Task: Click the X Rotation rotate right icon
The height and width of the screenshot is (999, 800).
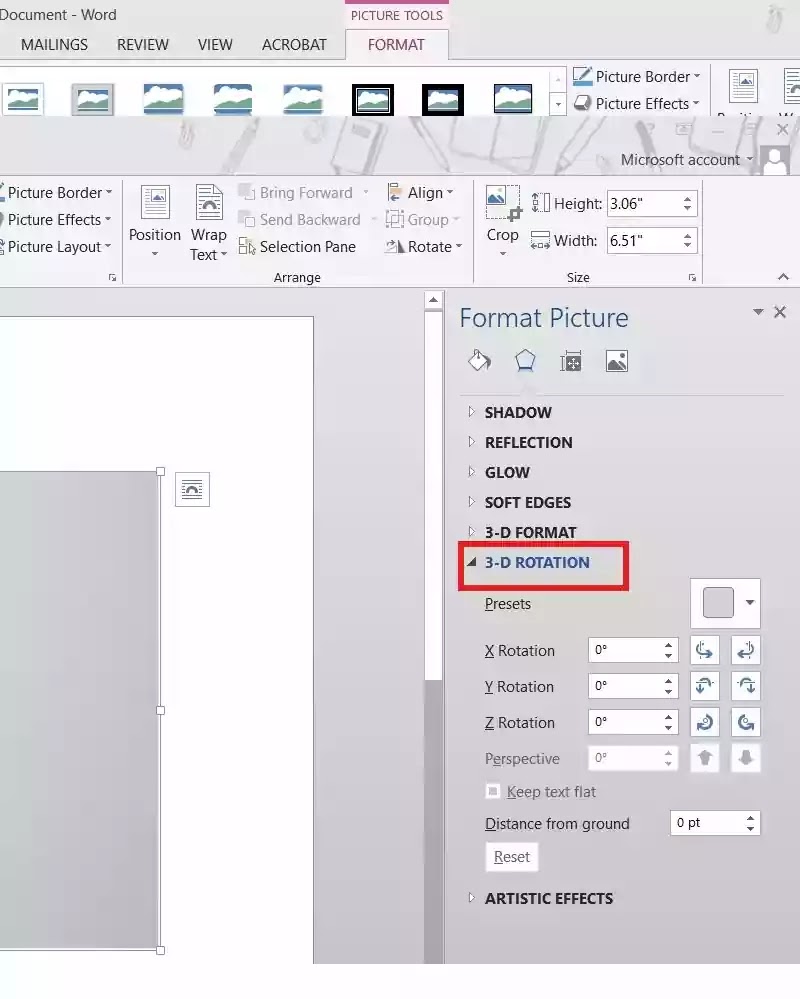Action: click(745, 650)
